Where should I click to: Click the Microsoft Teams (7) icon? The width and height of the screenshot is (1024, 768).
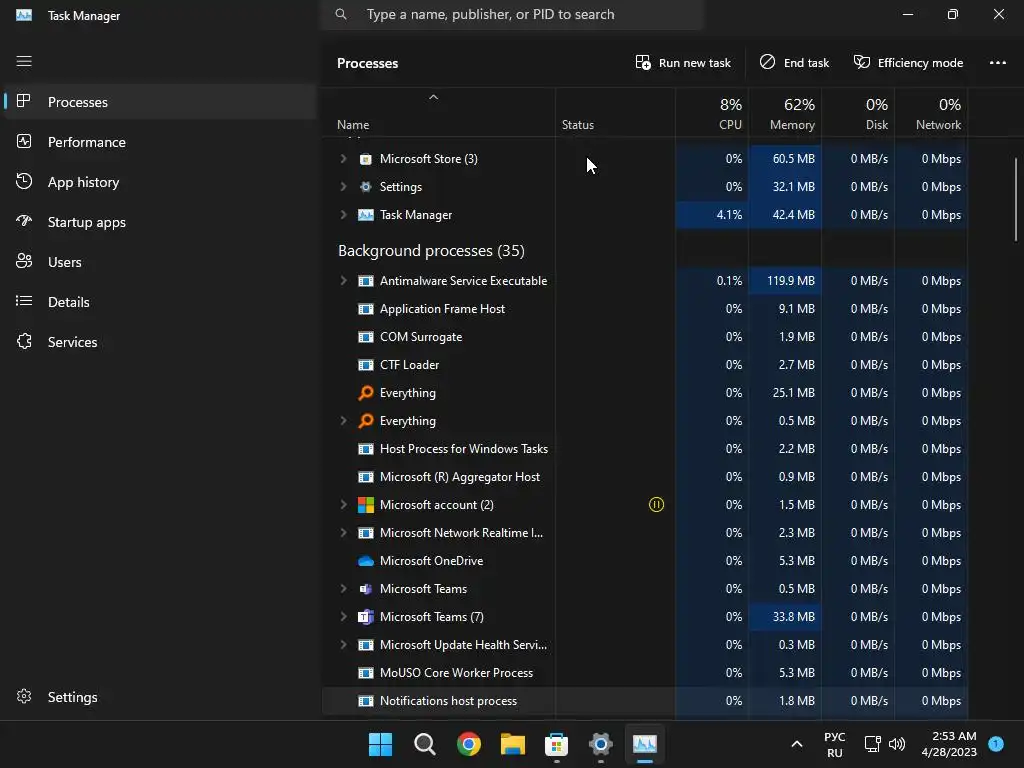click(x=366, y=616)
